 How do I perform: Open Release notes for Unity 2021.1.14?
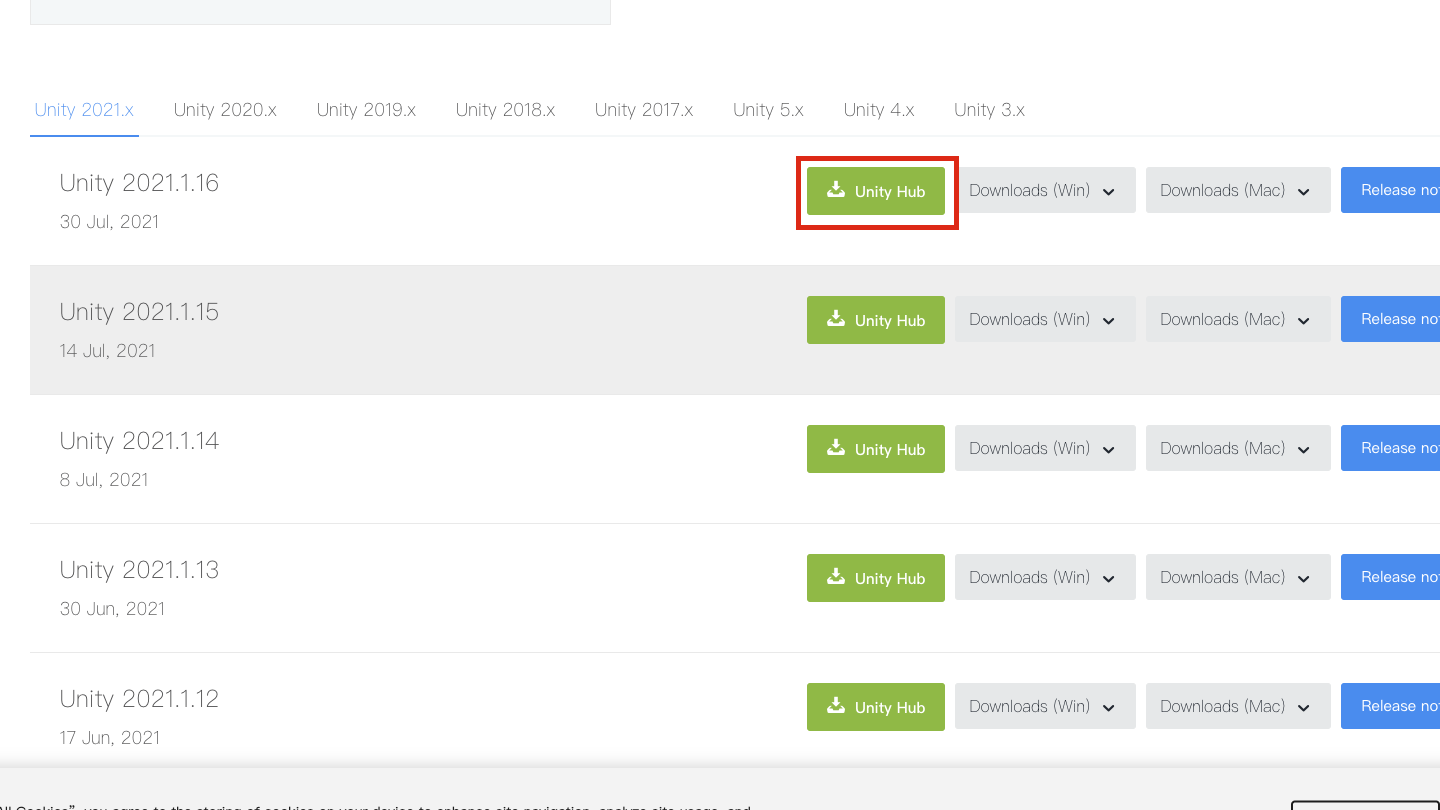(1391, 448)
